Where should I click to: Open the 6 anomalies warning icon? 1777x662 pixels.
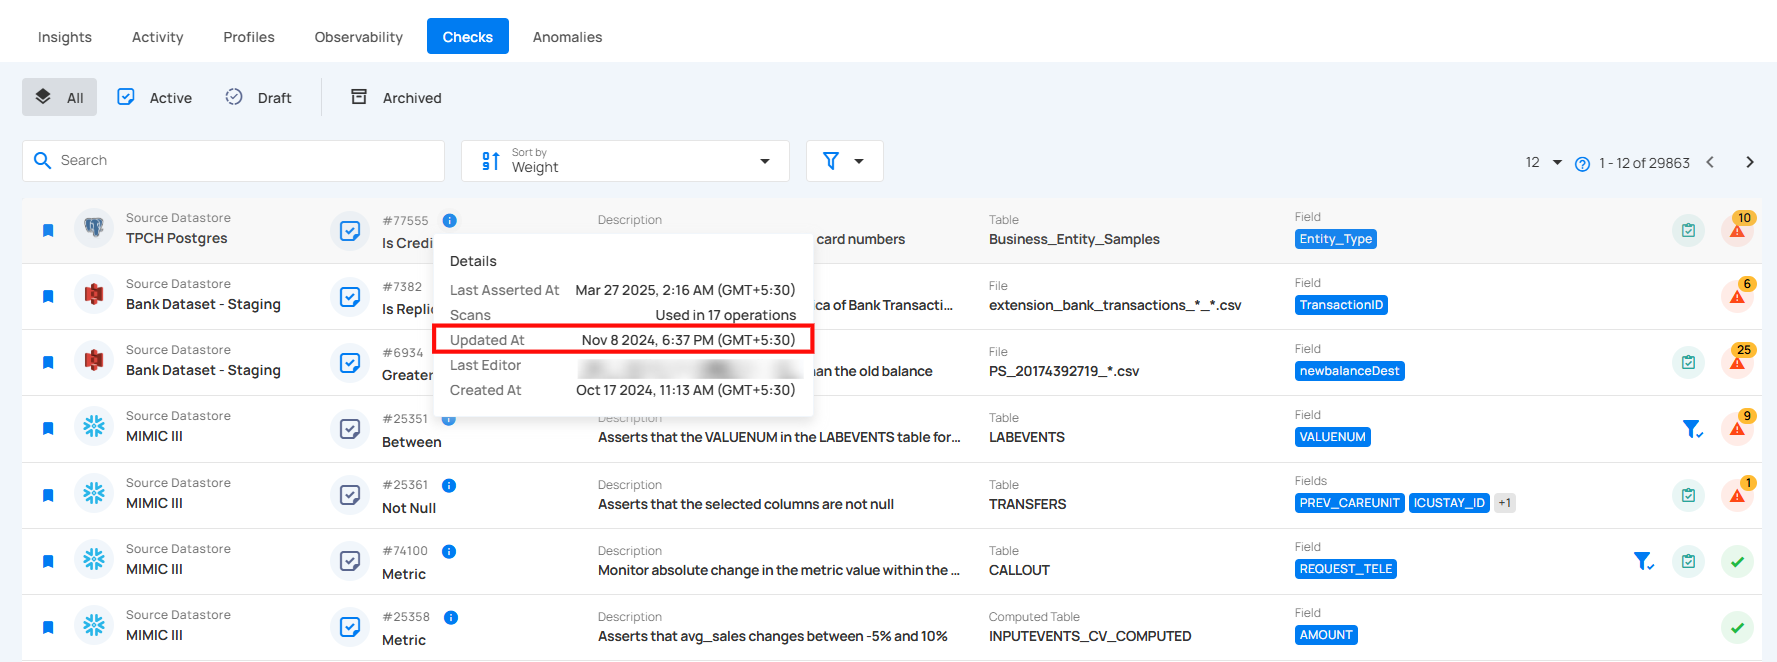click(1738, 296)
